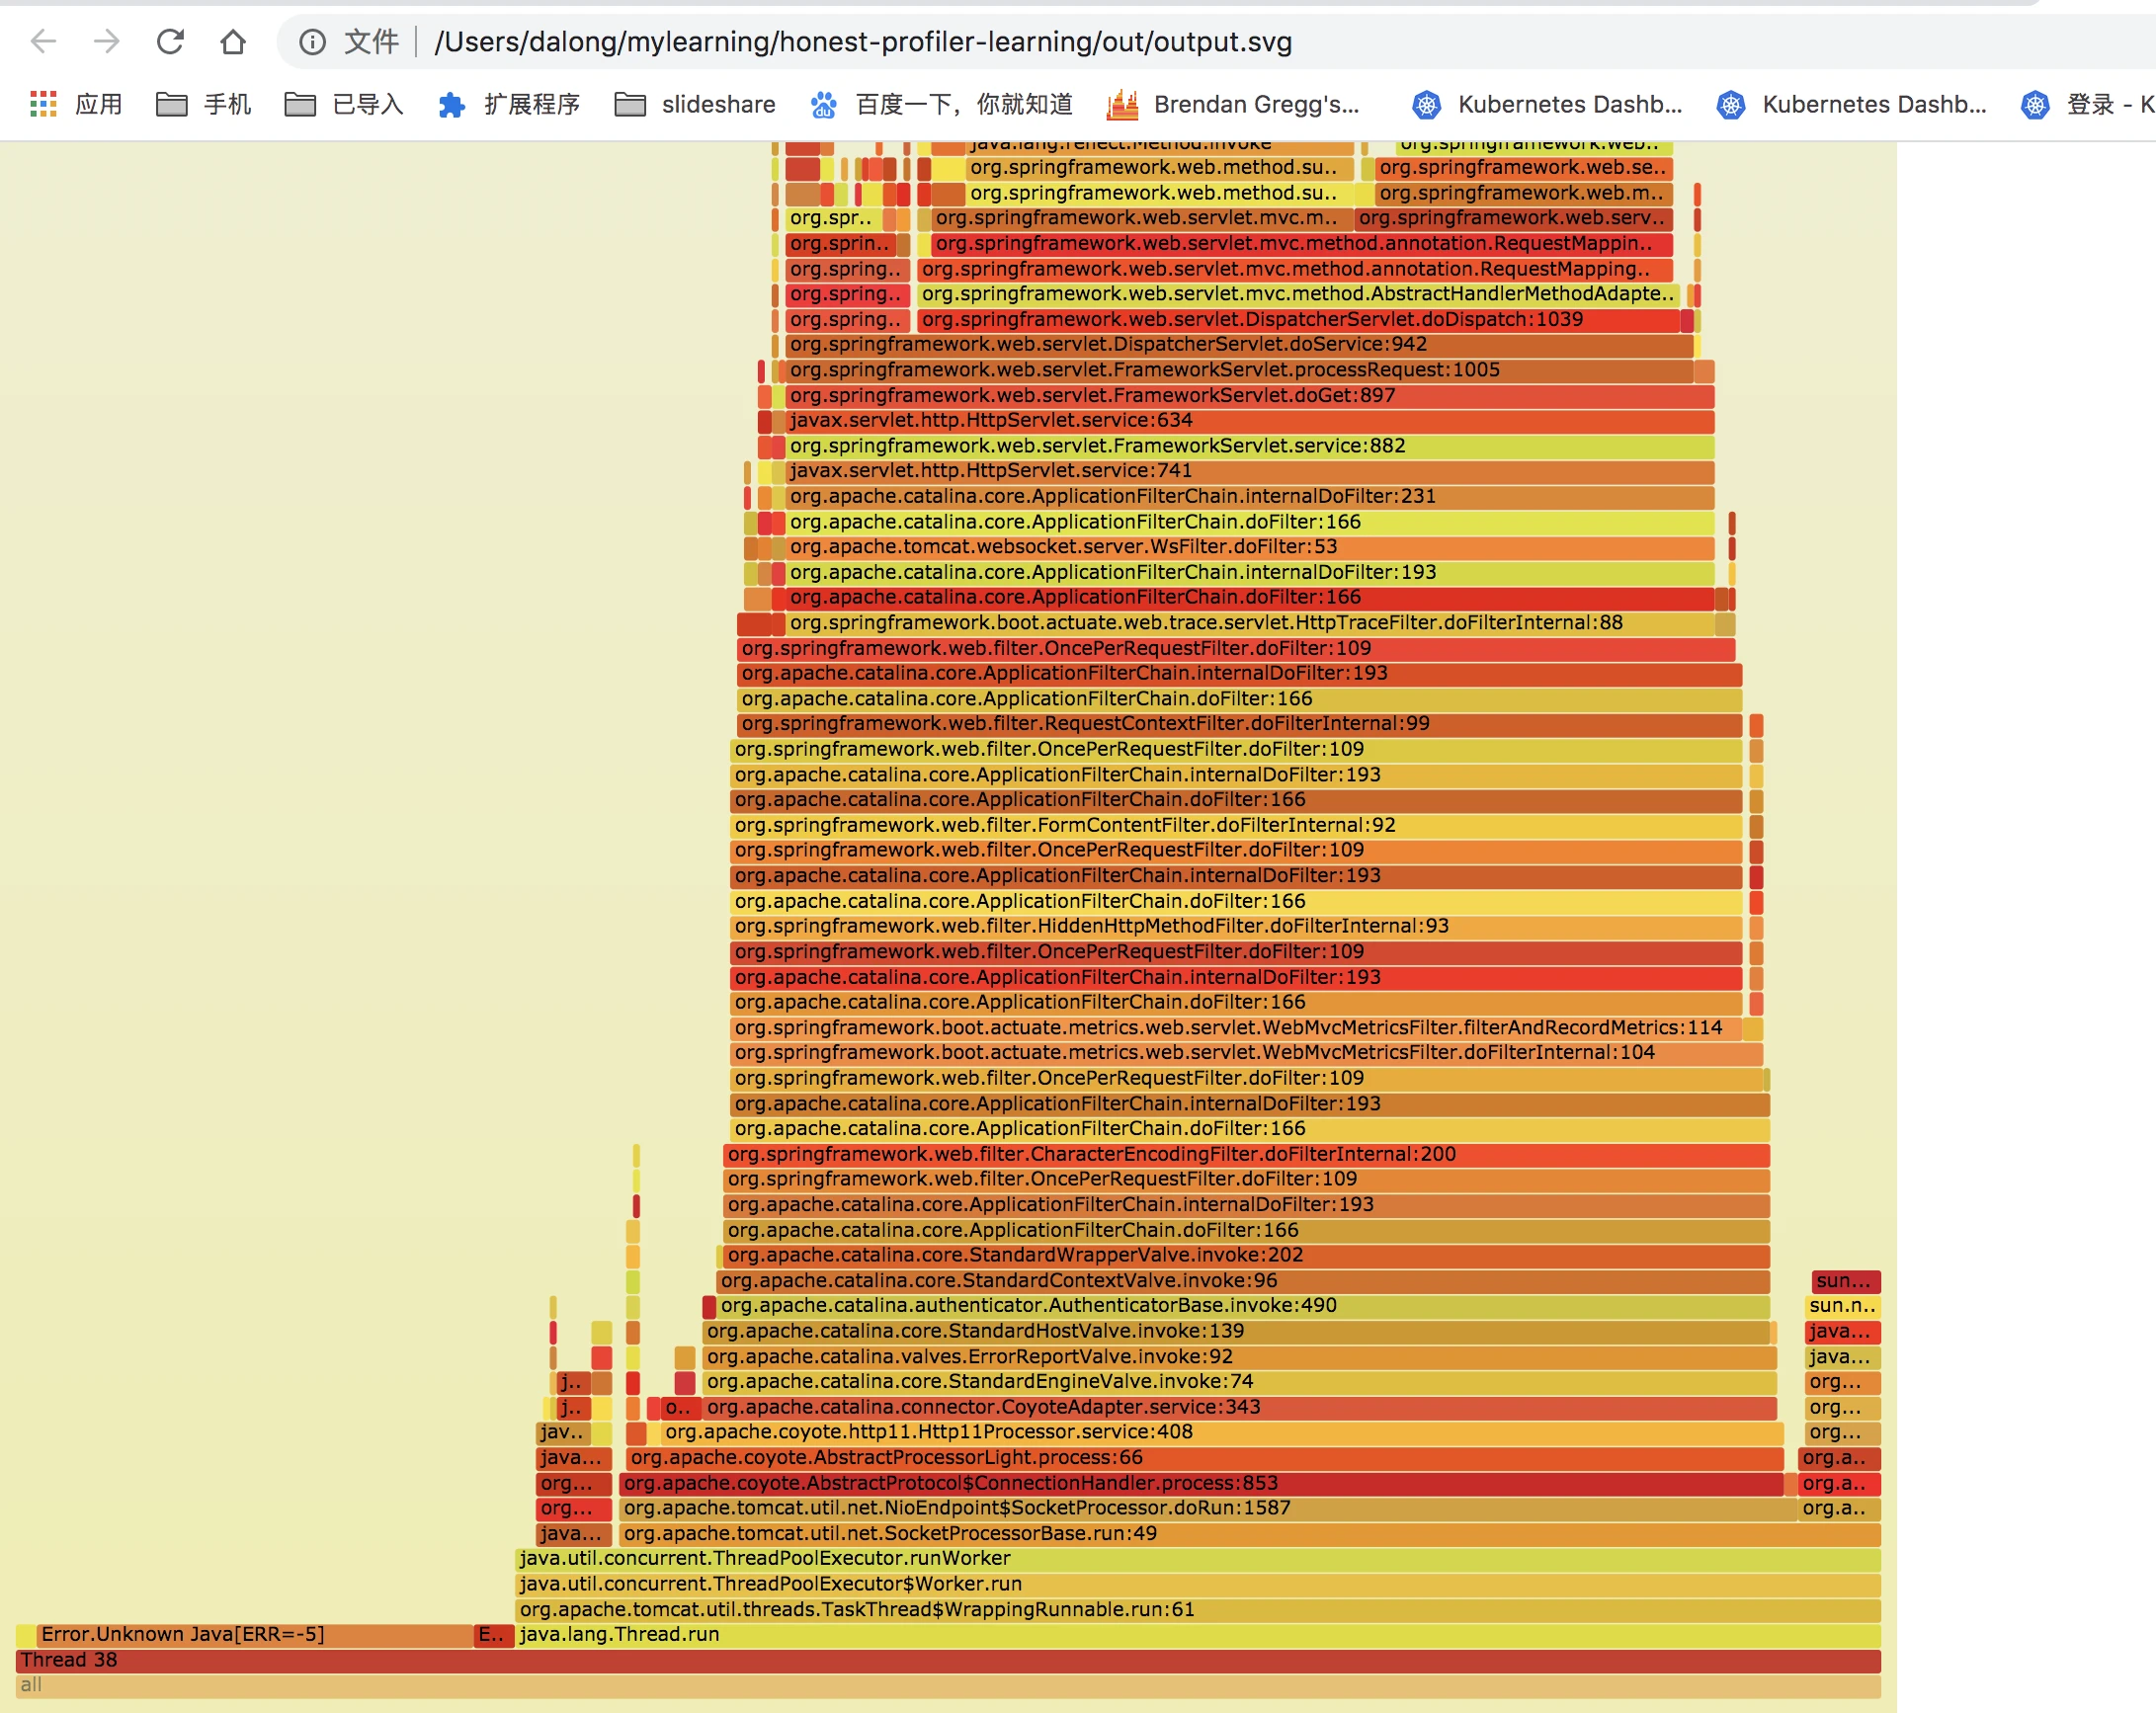Open the 扩展程序 extensions bookmark

509,104
